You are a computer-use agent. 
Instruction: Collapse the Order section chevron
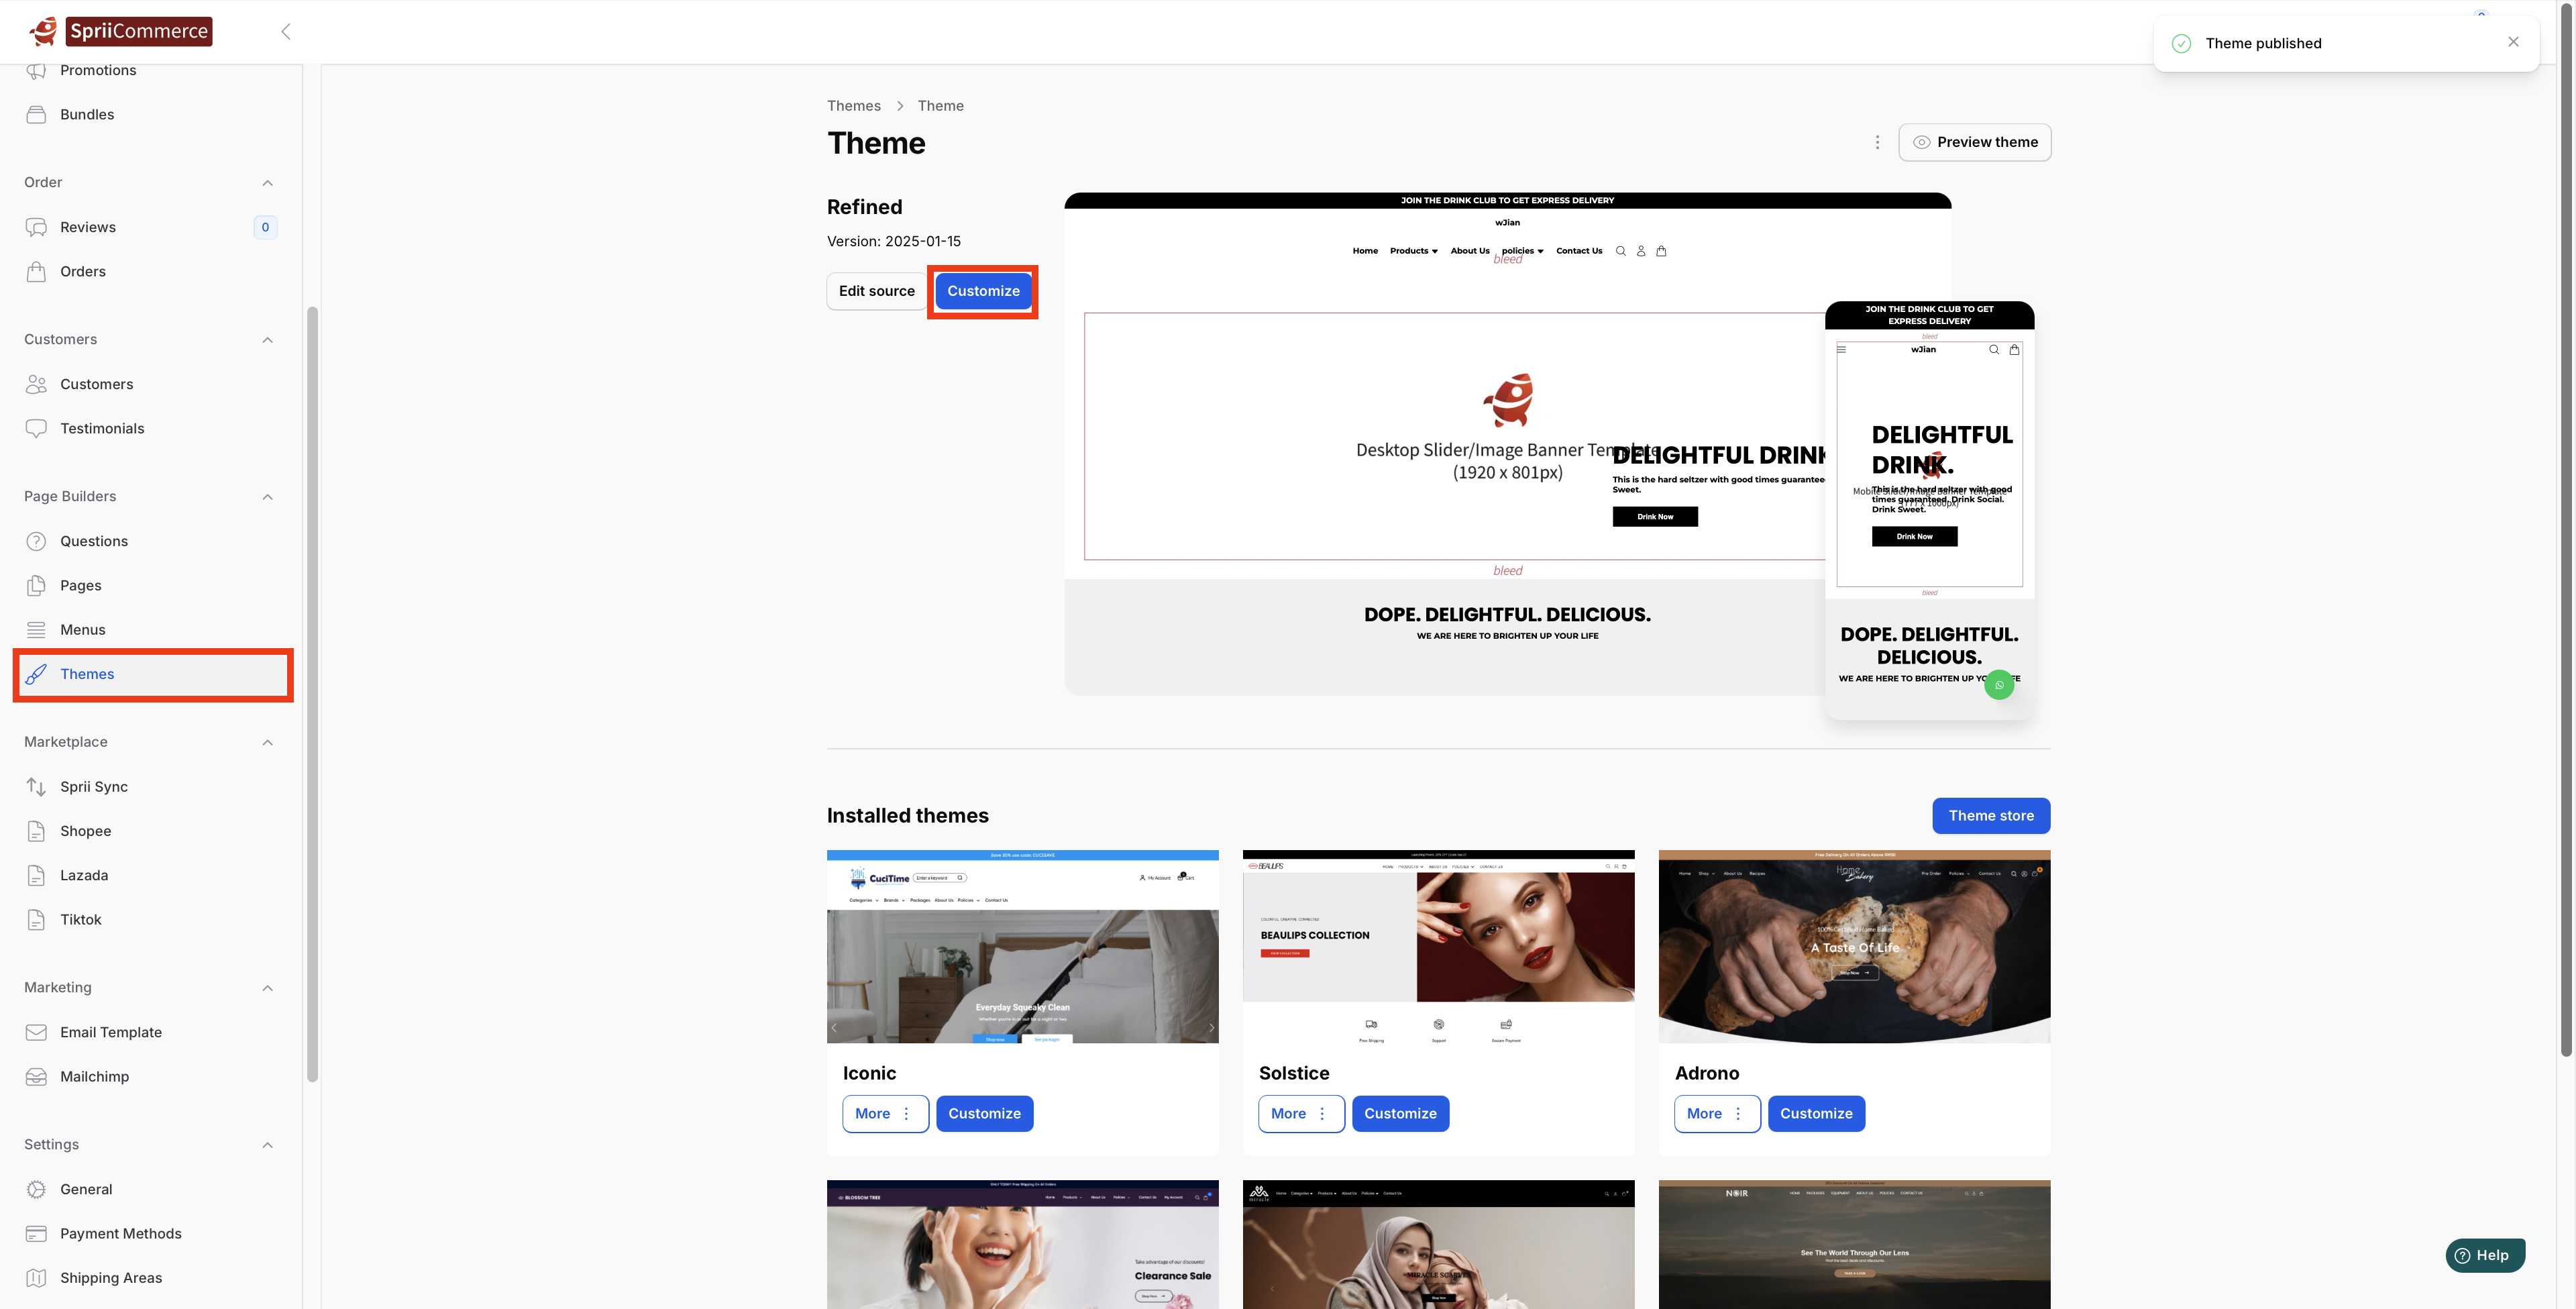click(x=267, y=183)
